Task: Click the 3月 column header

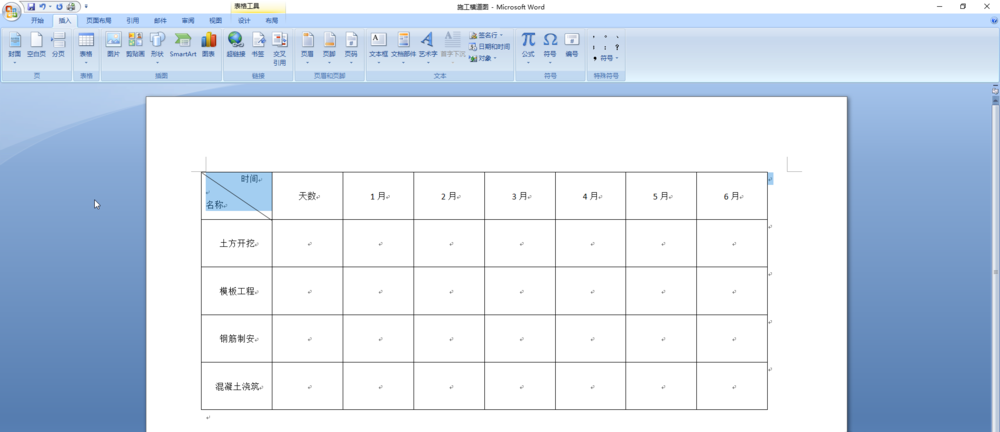Action: tap(520, 196)
